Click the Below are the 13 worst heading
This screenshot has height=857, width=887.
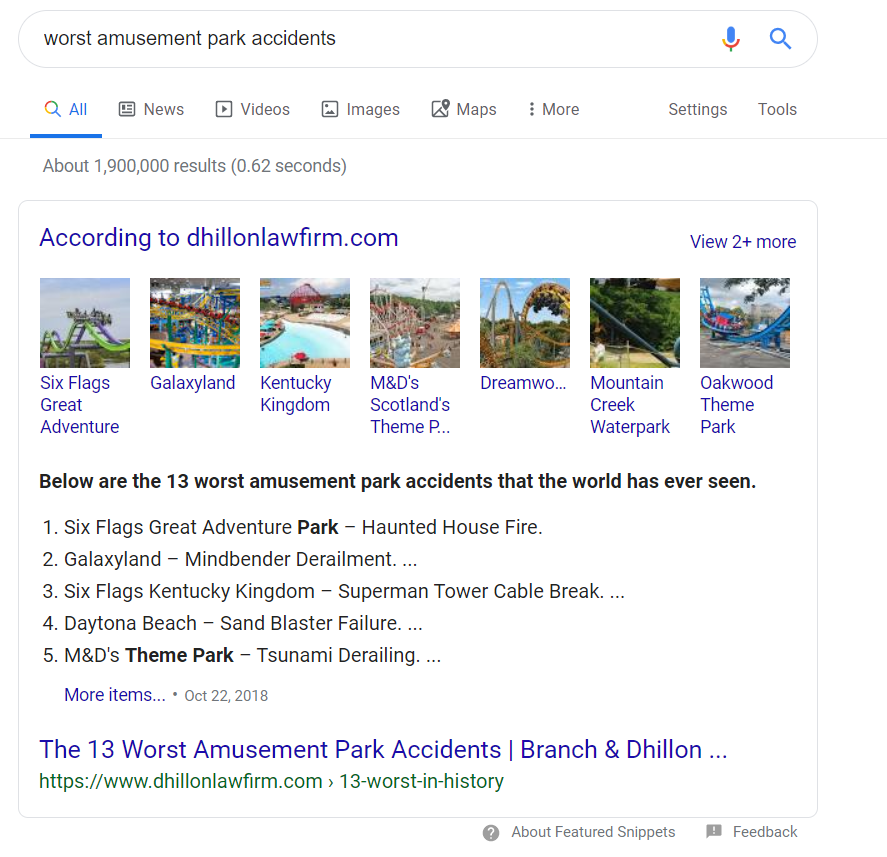(397, 481)
